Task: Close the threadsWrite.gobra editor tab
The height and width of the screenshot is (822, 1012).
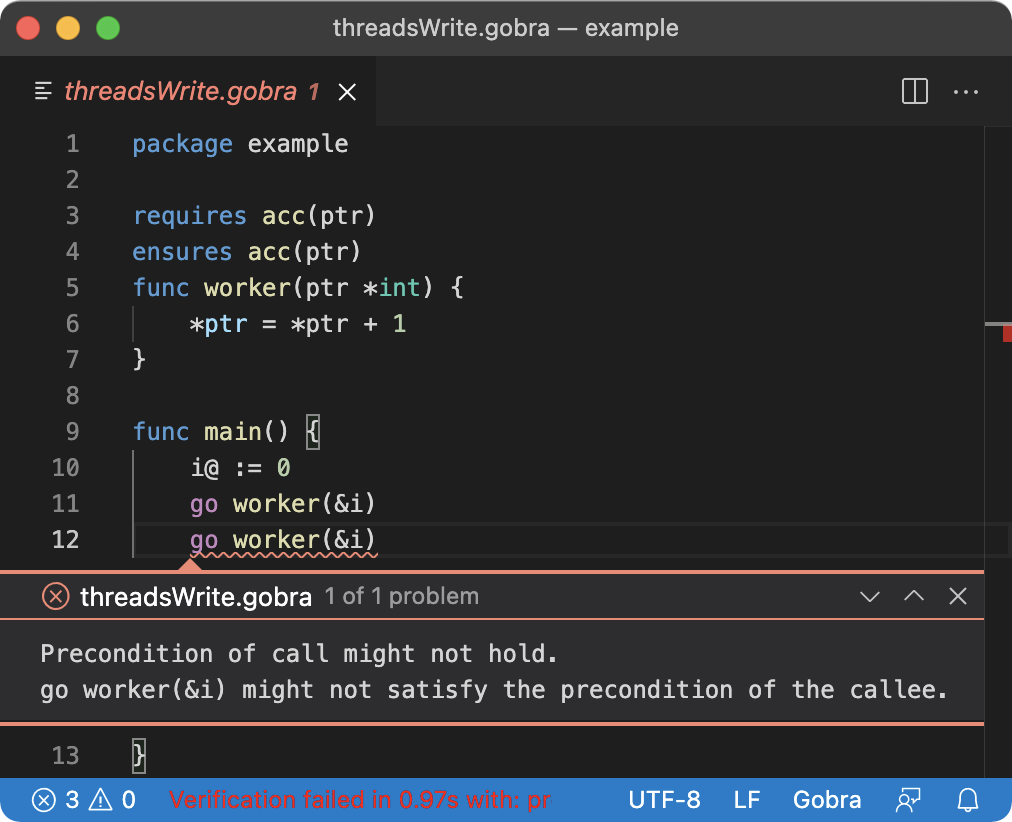Action: (x=347, y=92)
